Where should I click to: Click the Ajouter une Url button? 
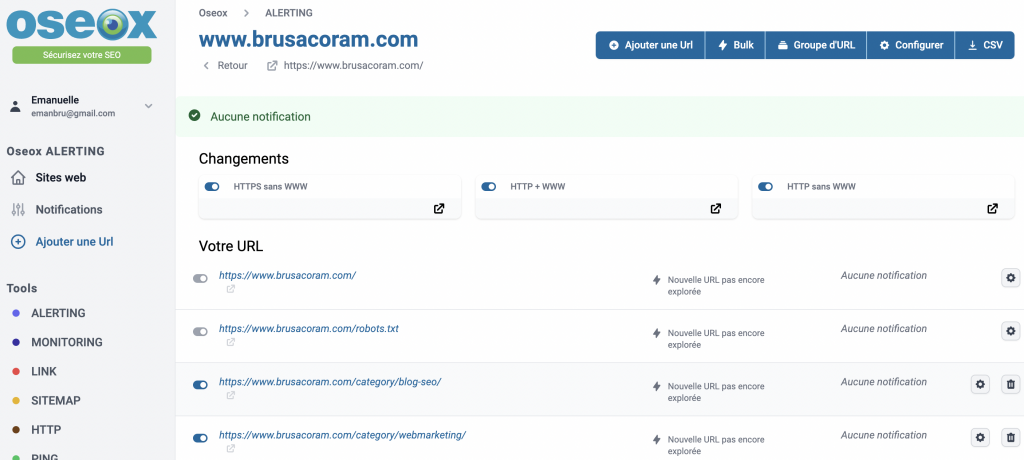click(x=650, y=45)
